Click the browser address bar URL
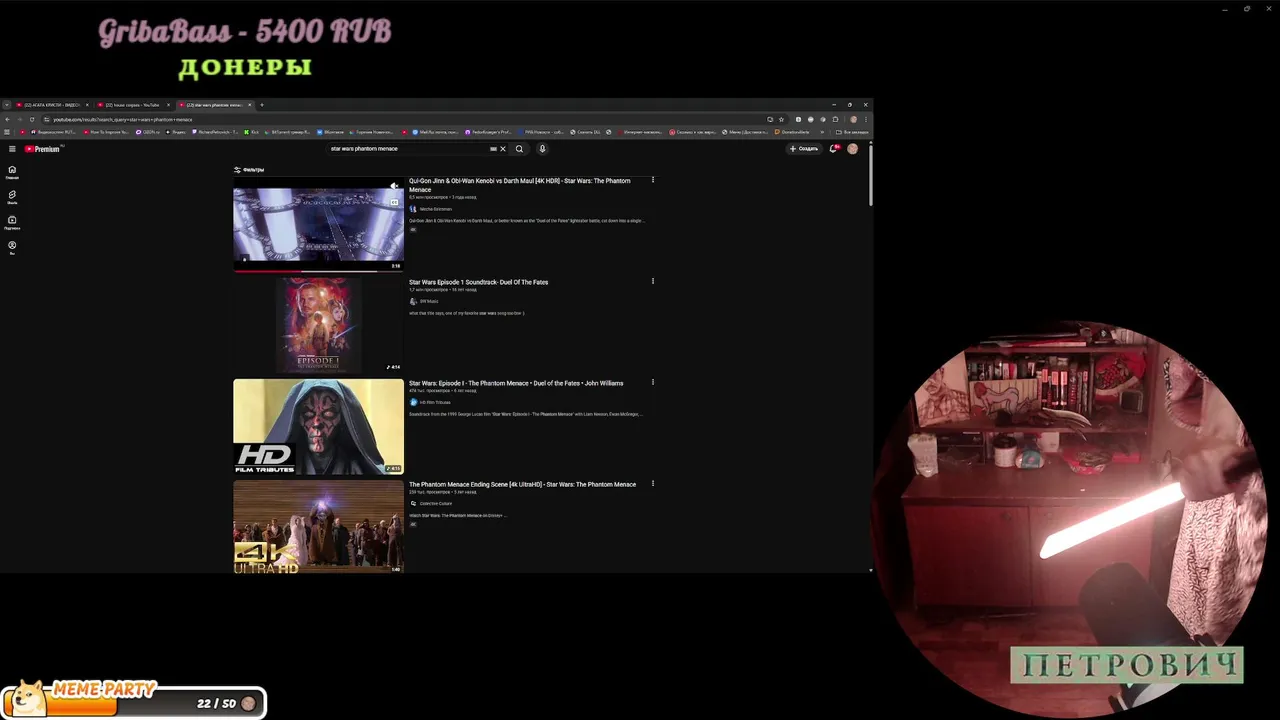This screenshot has height=720, width=1280. pyautogui.click(x=123, y=119)
